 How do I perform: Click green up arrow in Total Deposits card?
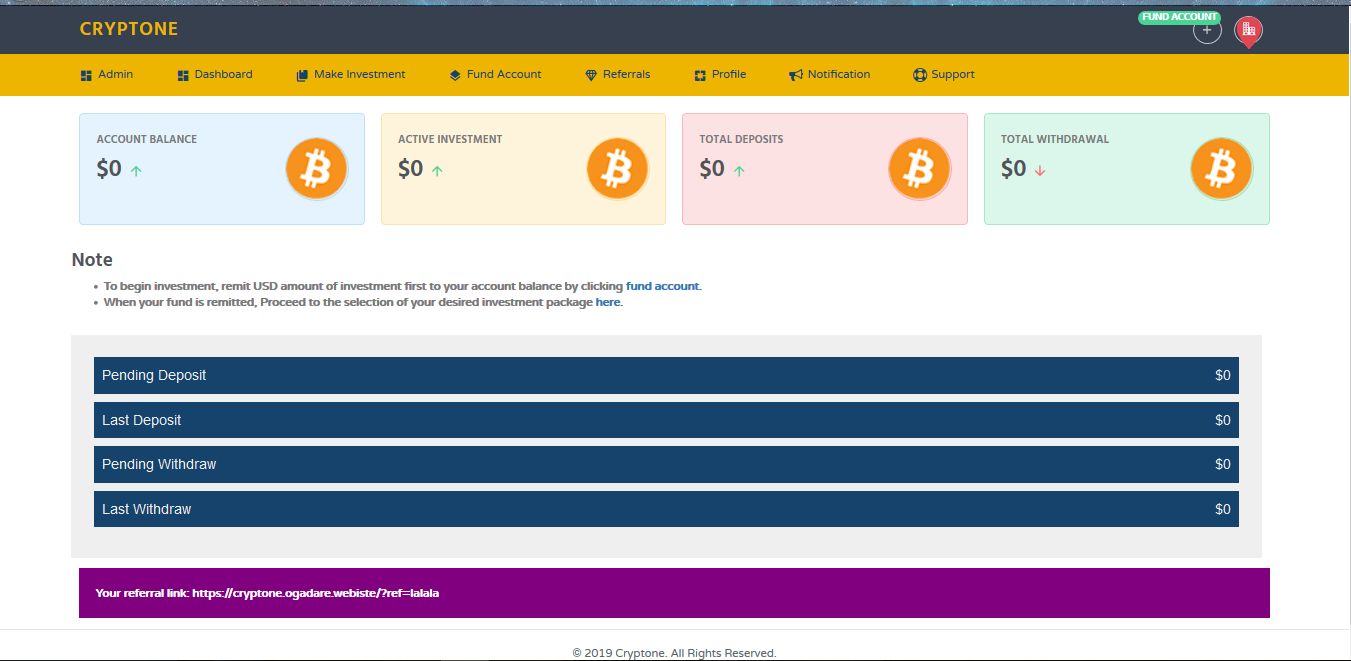tap(739, 171)
